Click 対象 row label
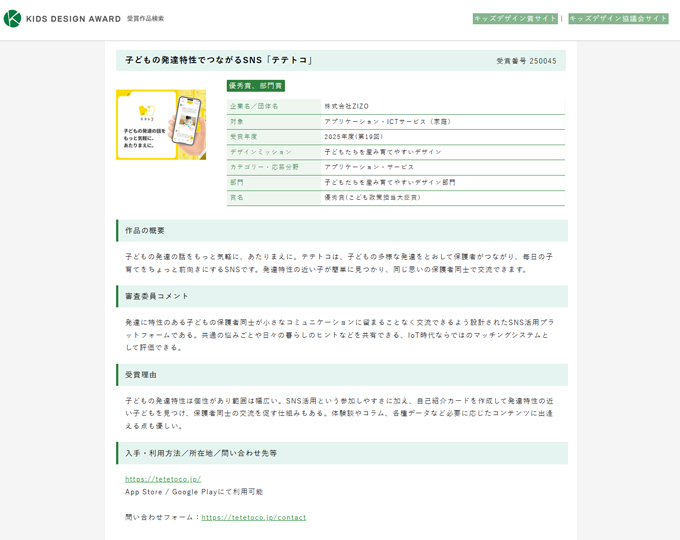Viewport: 680px width, 540px height. click(237, 121)
